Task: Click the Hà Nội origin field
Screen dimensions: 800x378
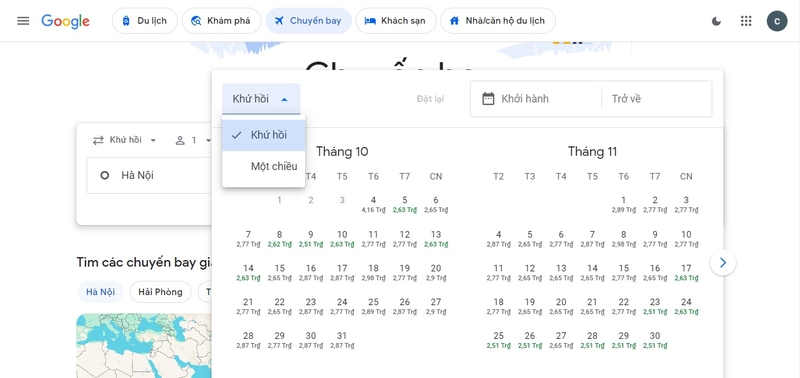Action: point(149,175)
